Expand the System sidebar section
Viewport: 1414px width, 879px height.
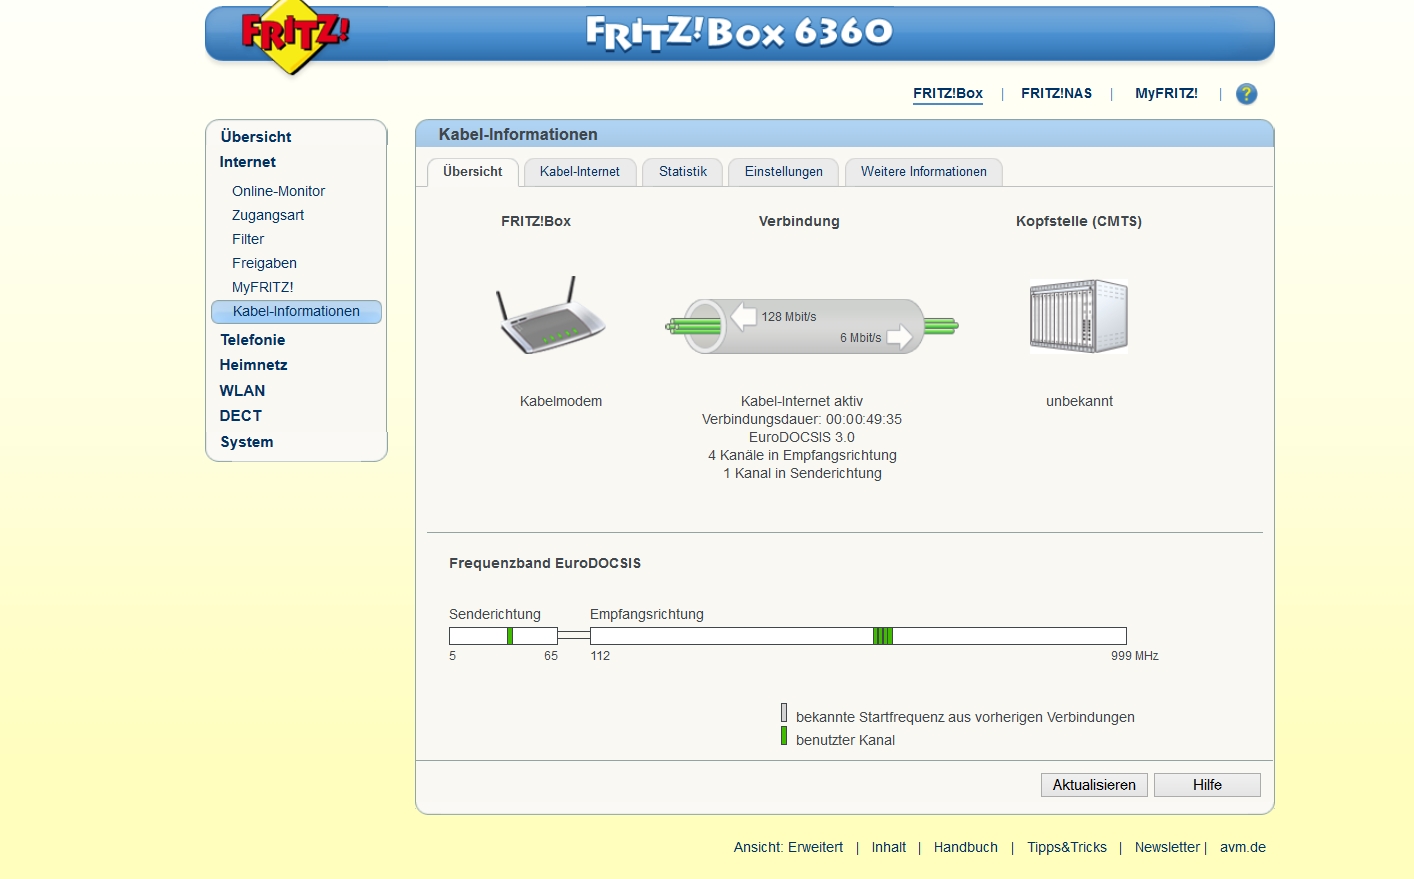coord(247,442)
